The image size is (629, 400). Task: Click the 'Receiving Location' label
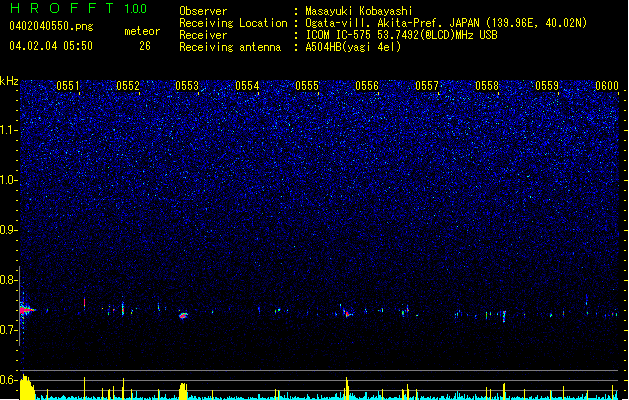(233, 23)
